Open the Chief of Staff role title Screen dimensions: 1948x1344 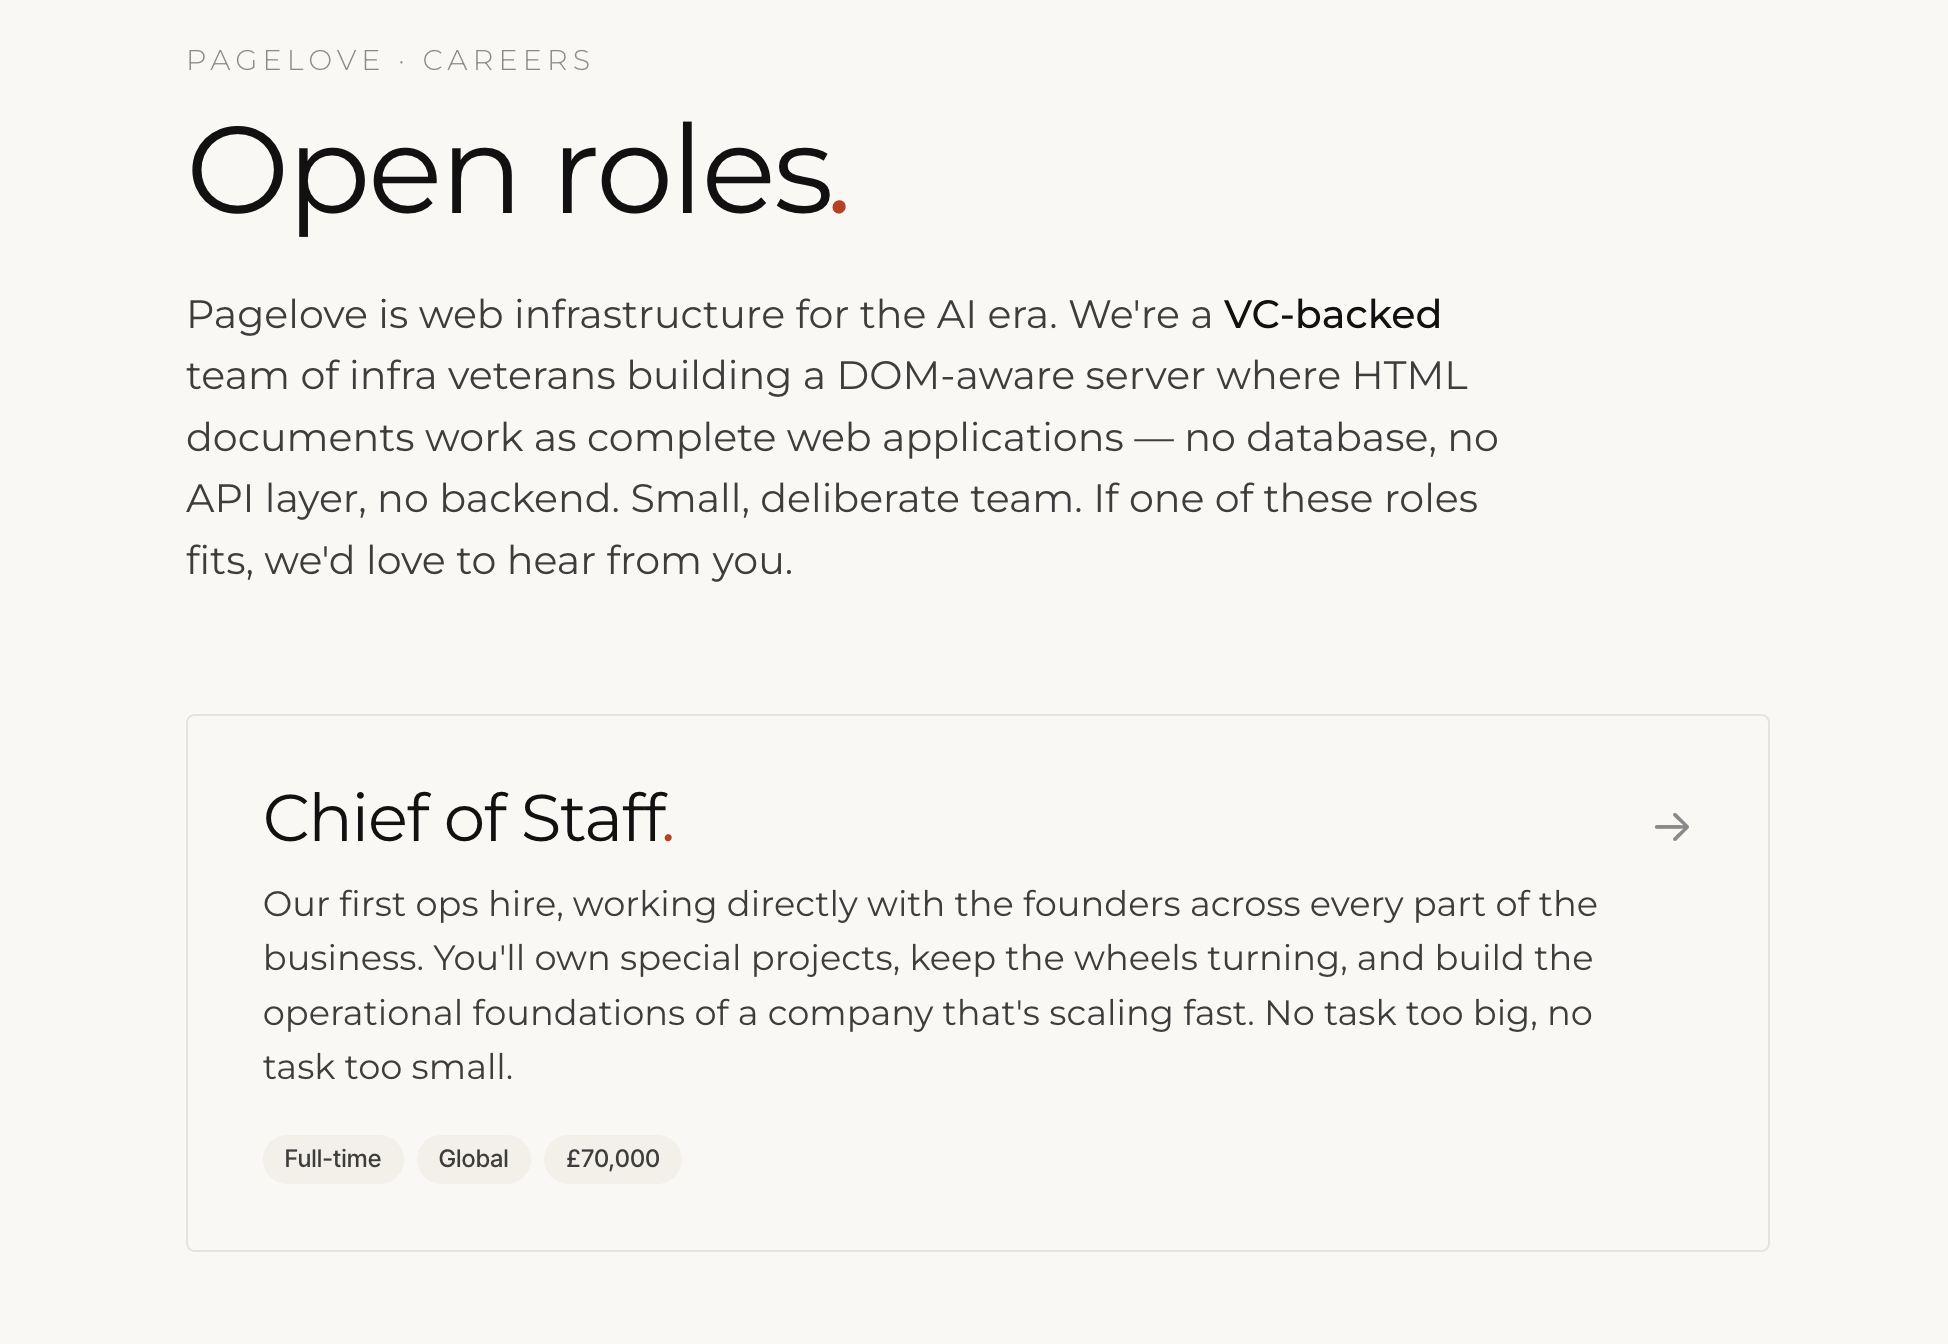coord(468,818)
